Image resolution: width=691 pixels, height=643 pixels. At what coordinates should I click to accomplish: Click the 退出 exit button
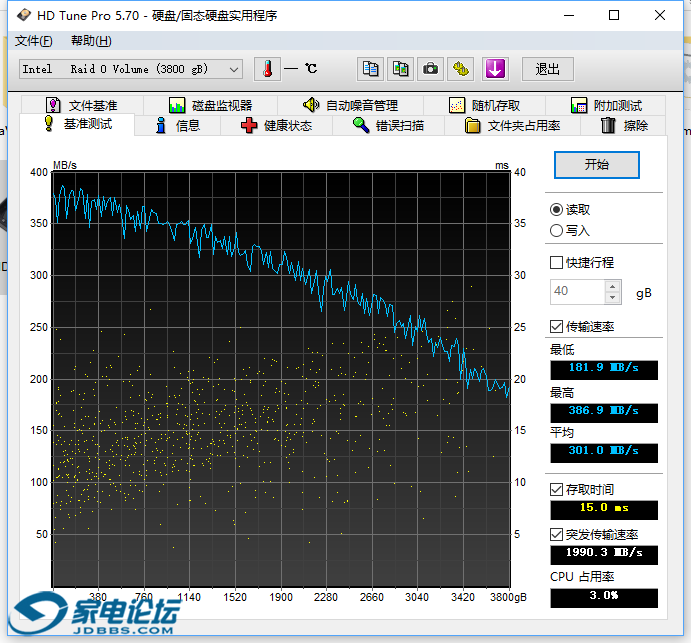[x=548, y=69]
